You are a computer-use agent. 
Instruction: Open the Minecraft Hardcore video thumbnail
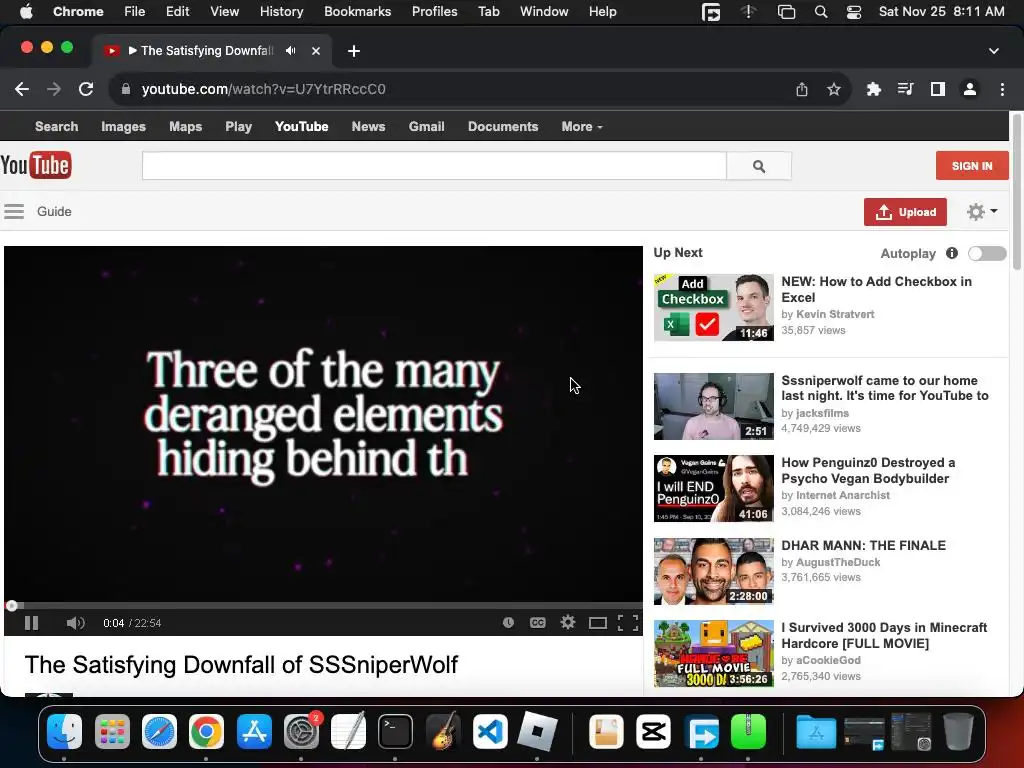pyautogui.click(x=714, y=653)
